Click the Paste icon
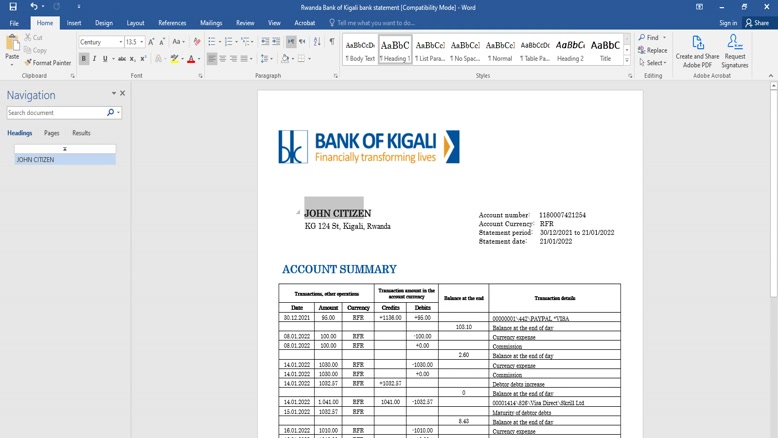Screen dimensions: 778x438 pos(12,45)
